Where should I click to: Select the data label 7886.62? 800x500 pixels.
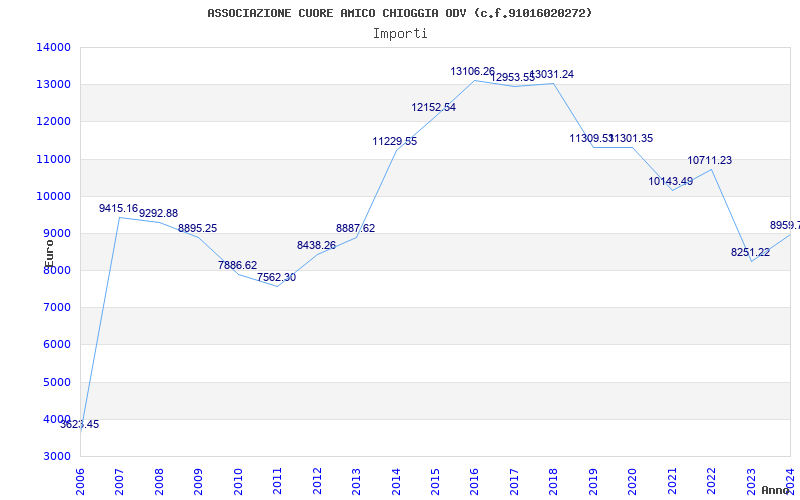click(237, 265)
